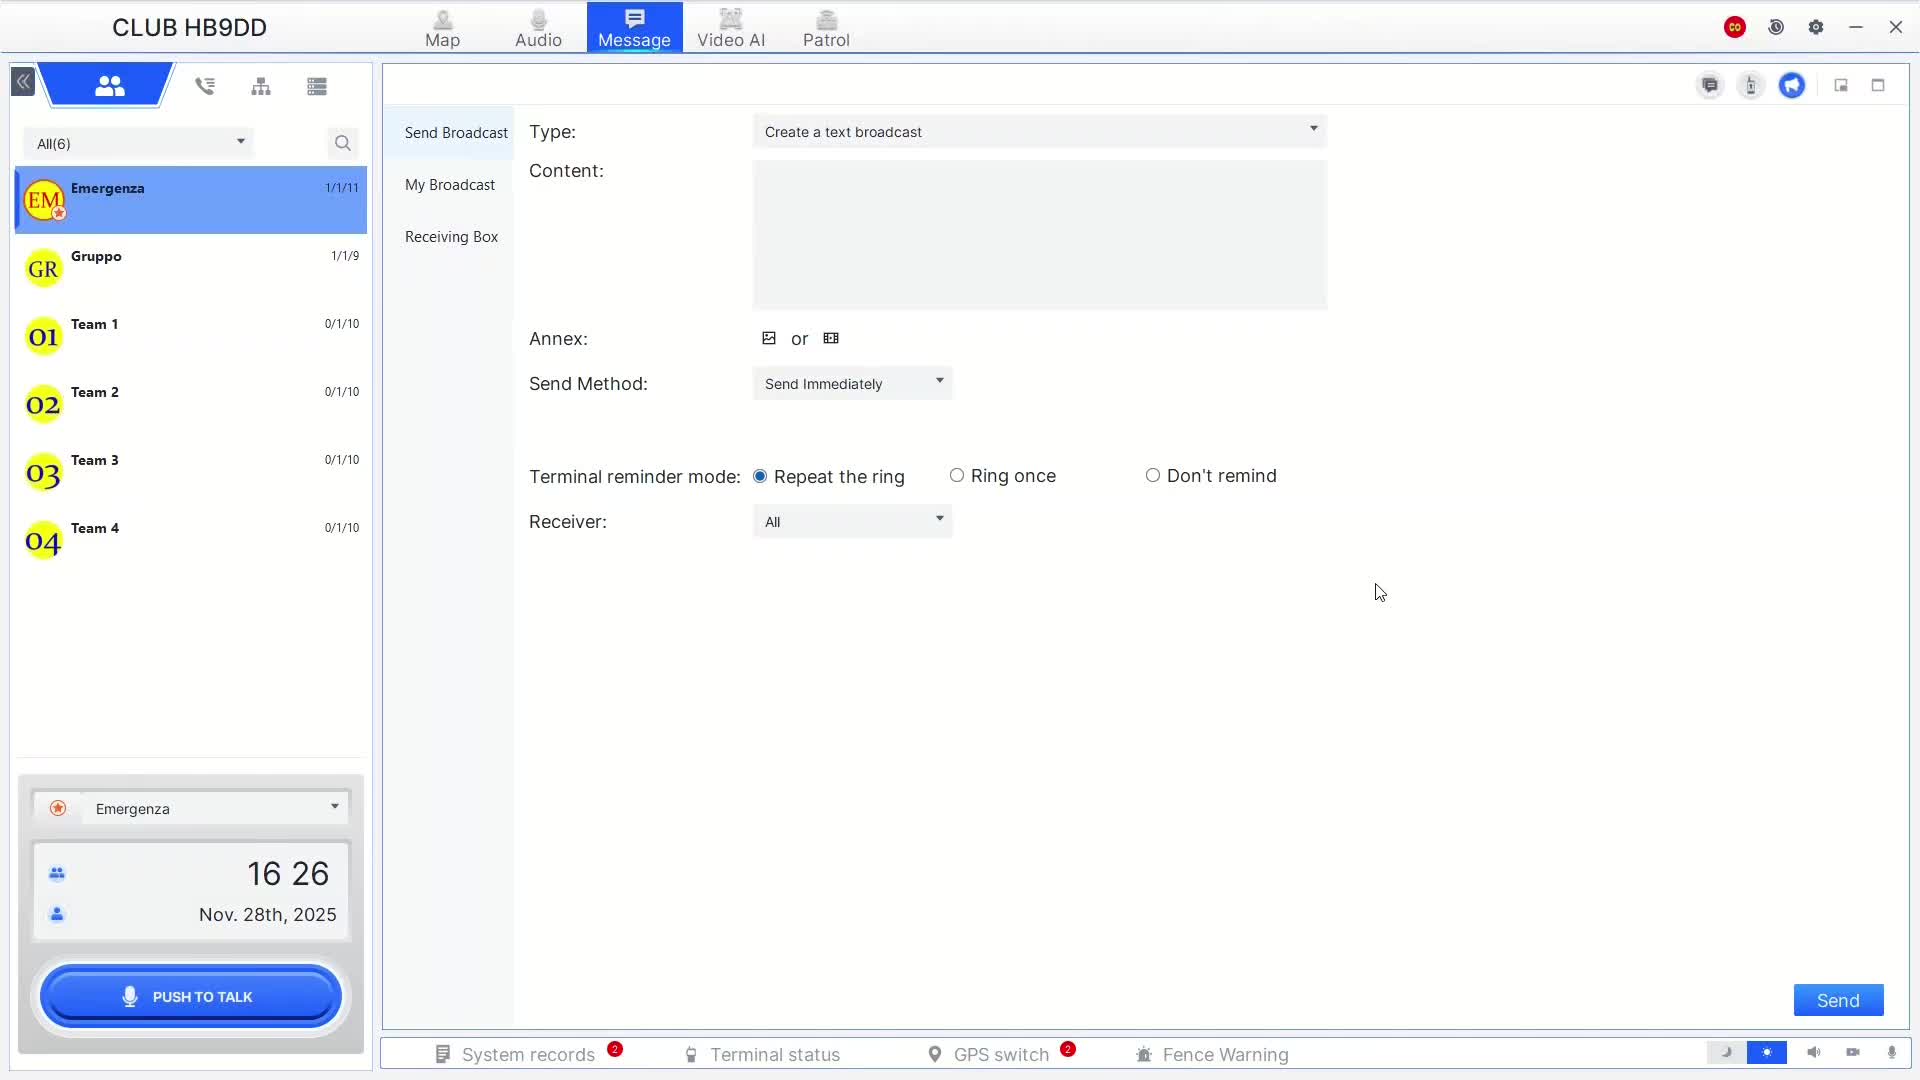The image size is (1920, 1080).
Task: Open the radio terminal message icon
Action: (x=1751, y=85)
